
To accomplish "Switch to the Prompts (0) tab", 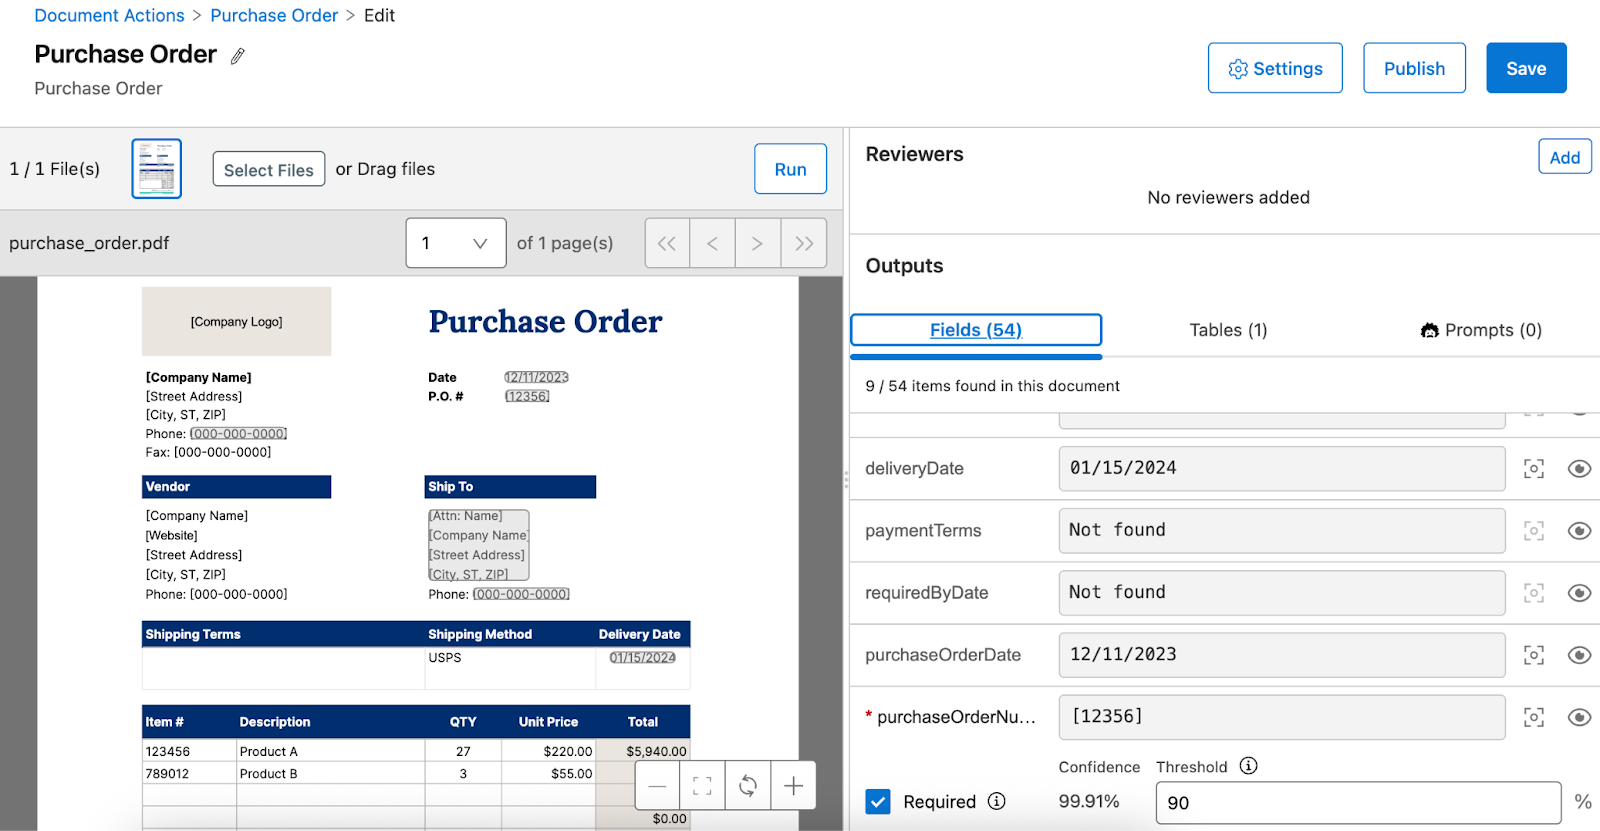I will tap(1481, 330).
